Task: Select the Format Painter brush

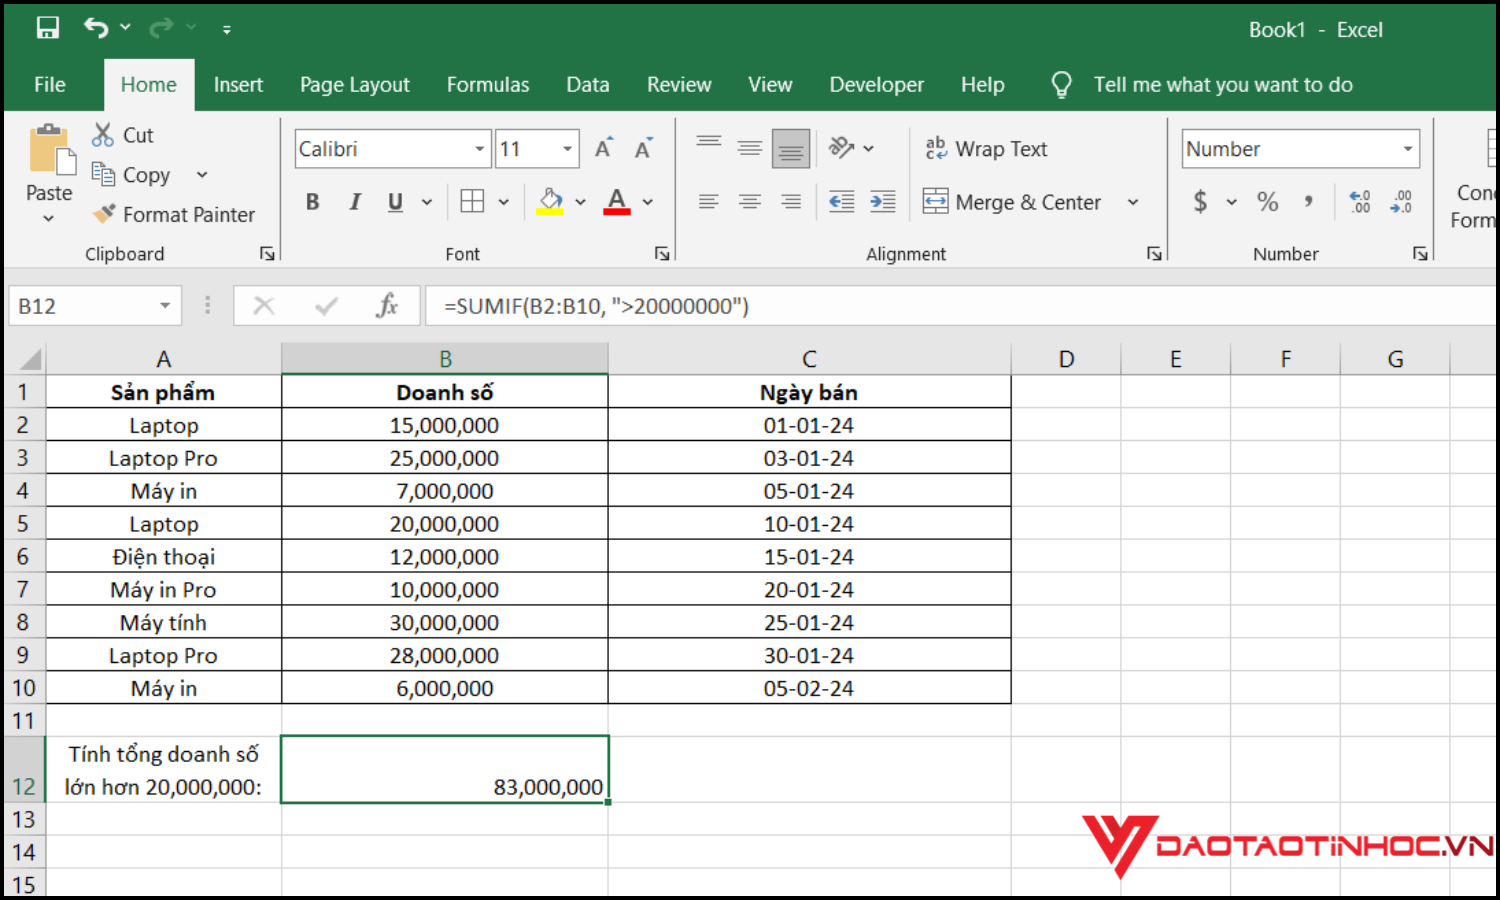Action: (174, 214)
